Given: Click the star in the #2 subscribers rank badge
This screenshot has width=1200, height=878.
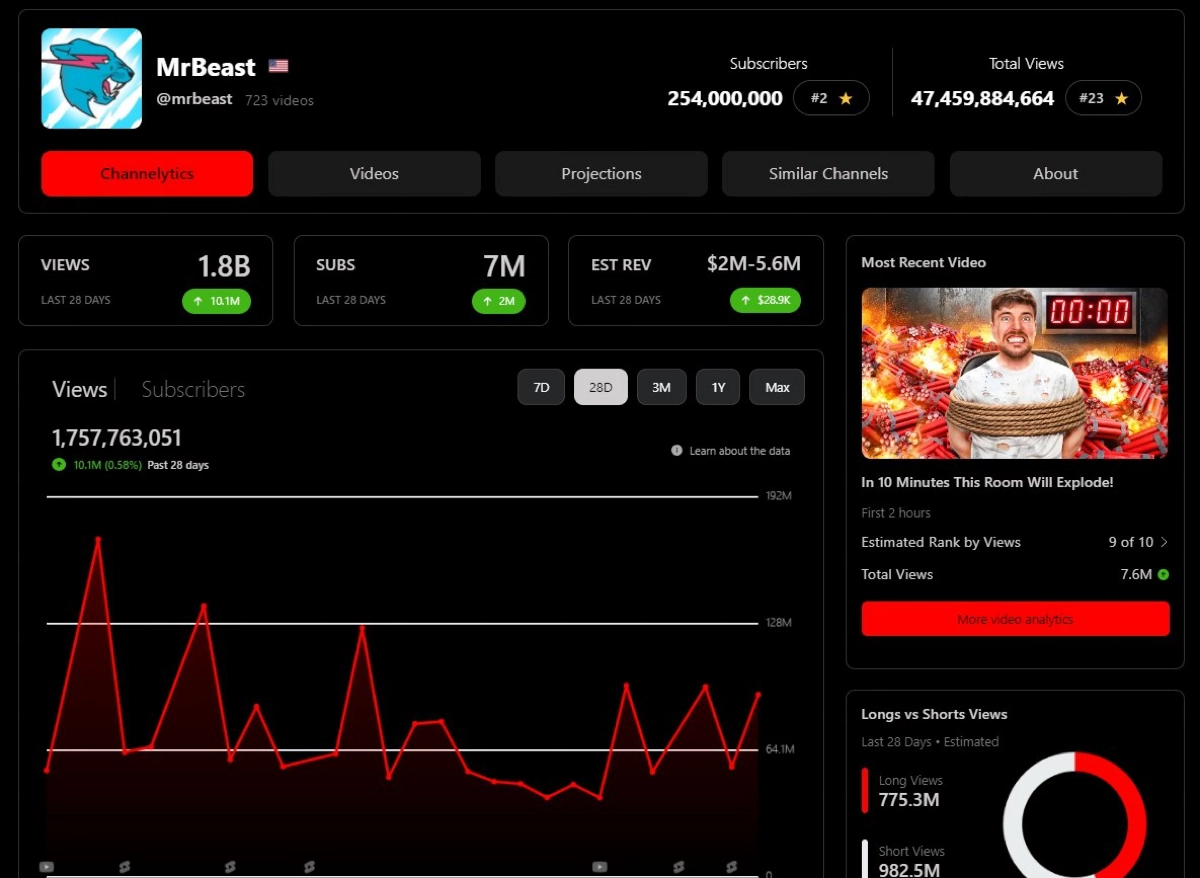Looking at the screenshot, I should [x=845, y=98].
